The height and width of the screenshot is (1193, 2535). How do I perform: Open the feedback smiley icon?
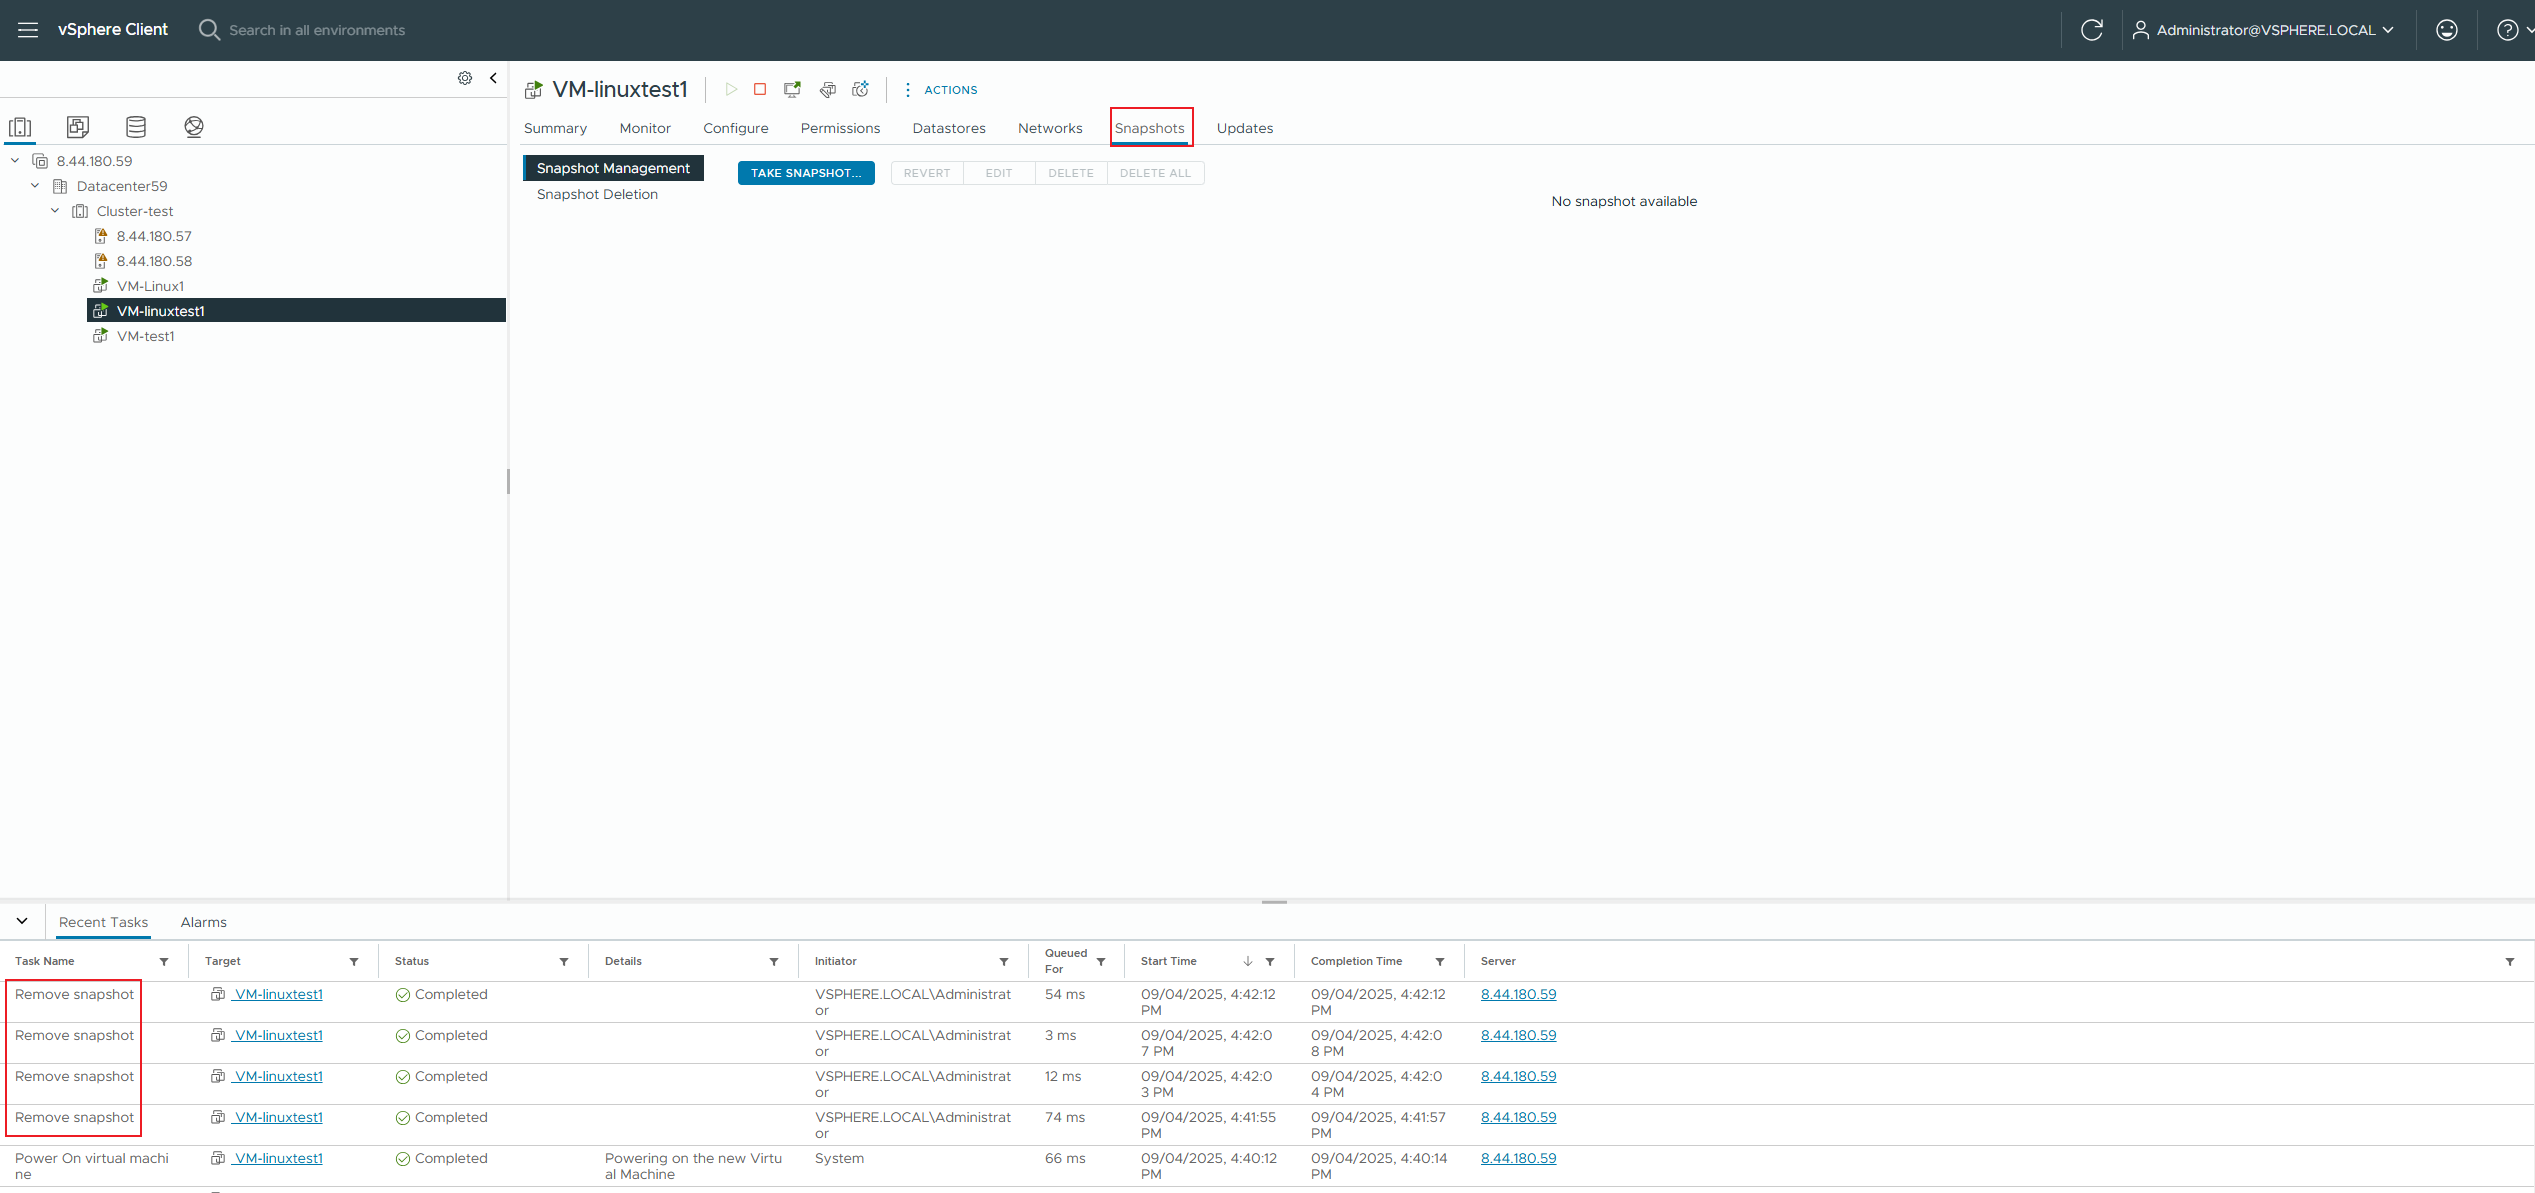click(2446, 30)
